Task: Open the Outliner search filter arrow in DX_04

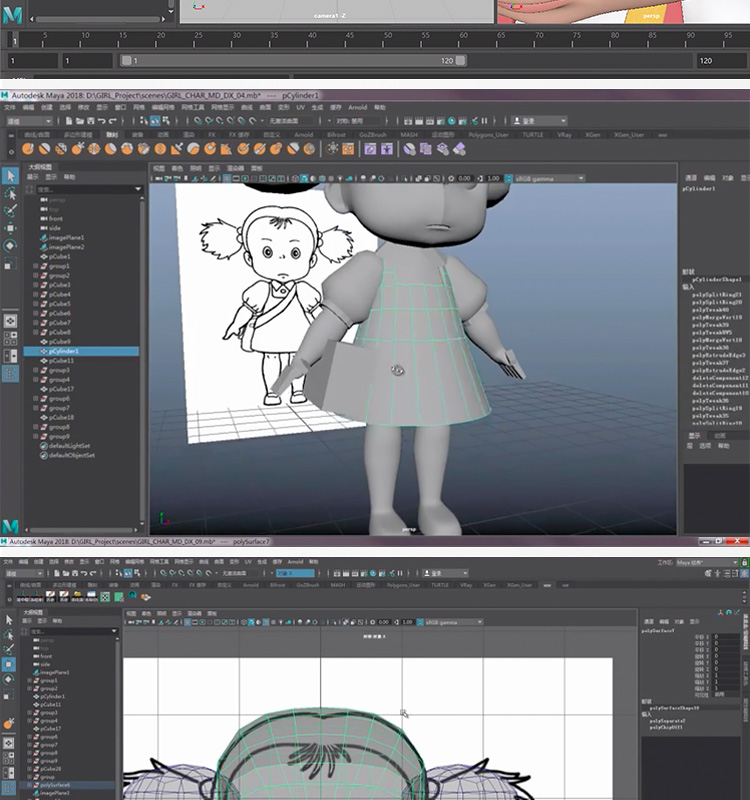Action: [x=138, y=189]
